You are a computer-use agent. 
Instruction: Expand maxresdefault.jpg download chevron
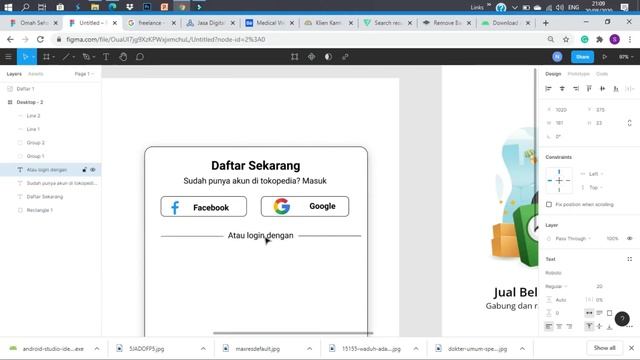[309, 349]
